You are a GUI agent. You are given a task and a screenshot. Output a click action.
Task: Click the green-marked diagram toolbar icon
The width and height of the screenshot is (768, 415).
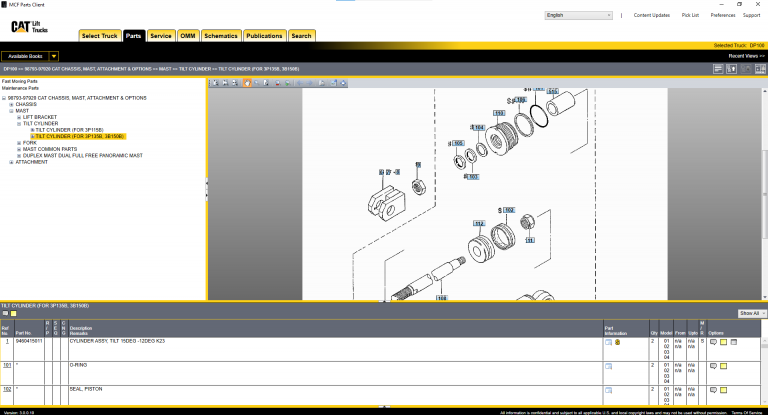click(x=288, y=83)
